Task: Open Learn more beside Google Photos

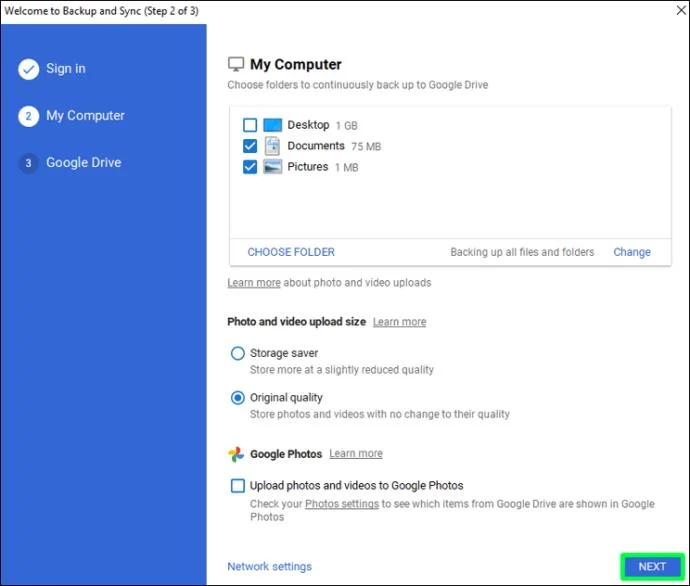Action: click(x=356, y=454)
